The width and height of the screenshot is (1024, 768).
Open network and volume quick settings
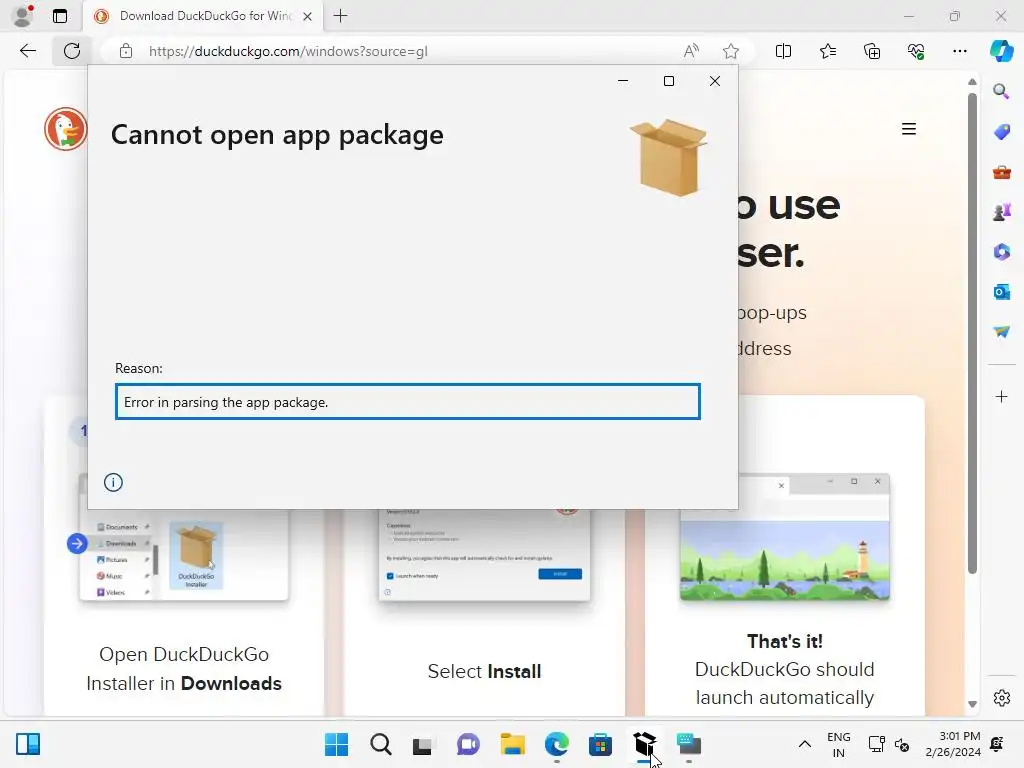pos(889,744)
